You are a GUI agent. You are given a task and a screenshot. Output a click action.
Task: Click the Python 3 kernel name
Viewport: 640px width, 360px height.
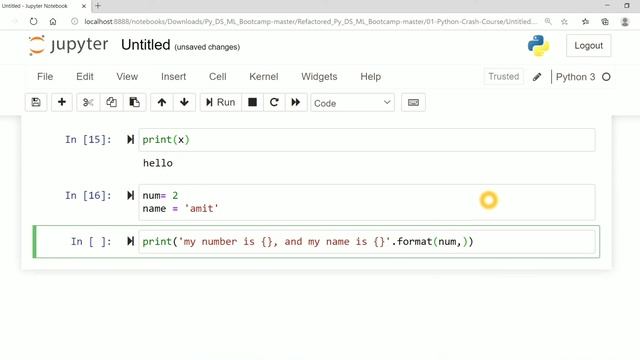(576, 77)
